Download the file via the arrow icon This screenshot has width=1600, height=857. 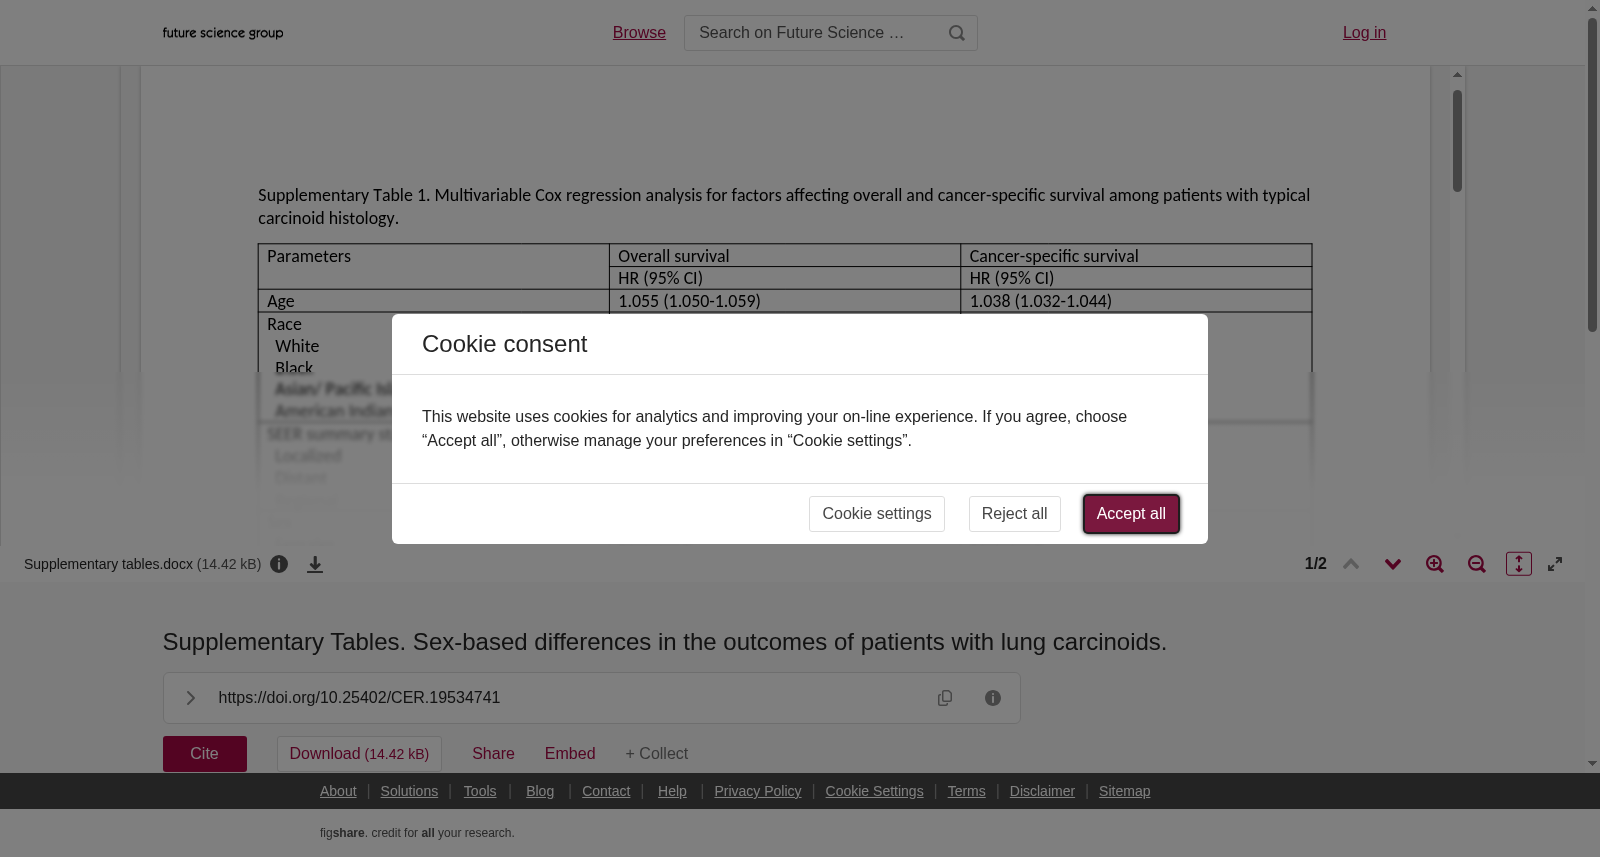315,564
